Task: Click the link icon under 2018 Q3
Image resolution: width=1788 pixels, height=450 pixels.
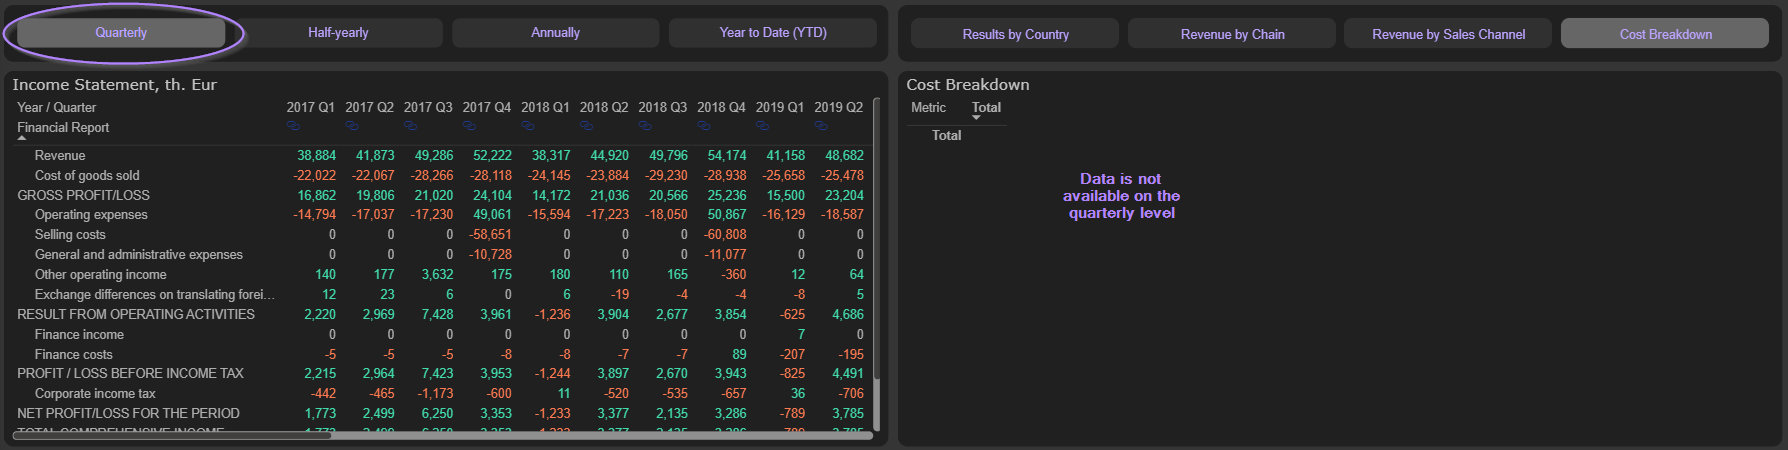Action: pos(645,126)
